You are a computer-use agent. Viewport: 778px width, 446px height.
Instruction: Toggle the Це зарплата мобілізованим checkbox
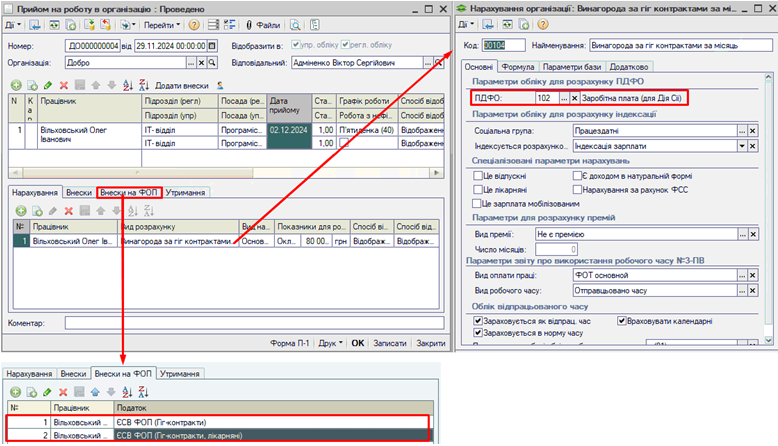click(478, 203)
